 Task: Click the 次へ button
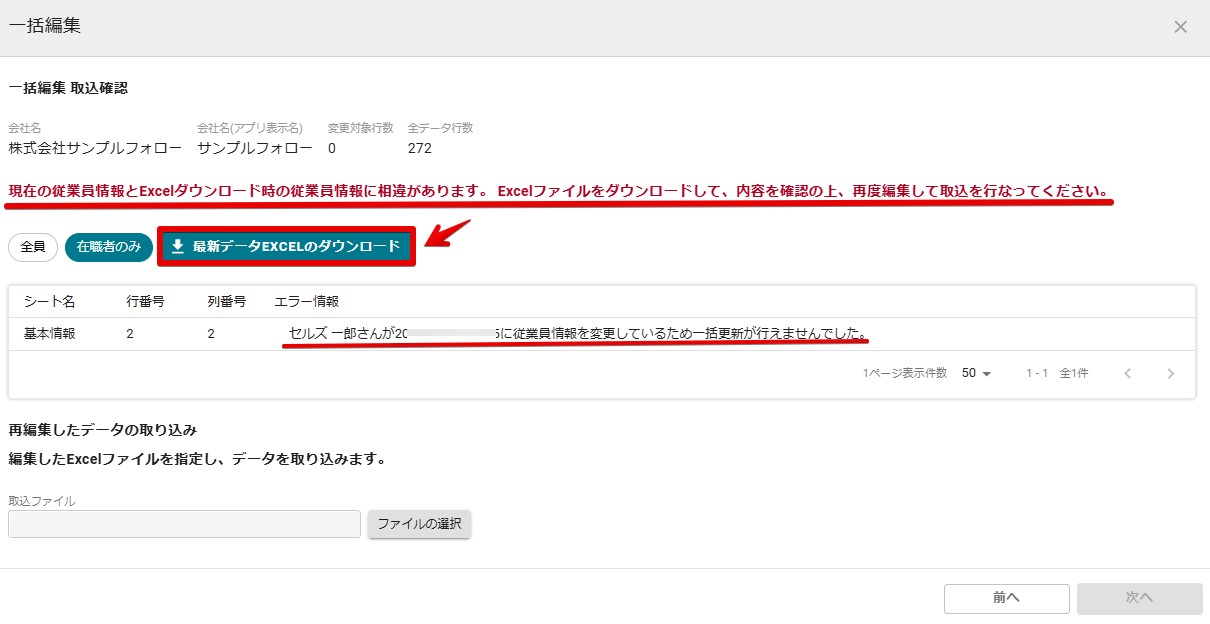tap(1139, 598)
